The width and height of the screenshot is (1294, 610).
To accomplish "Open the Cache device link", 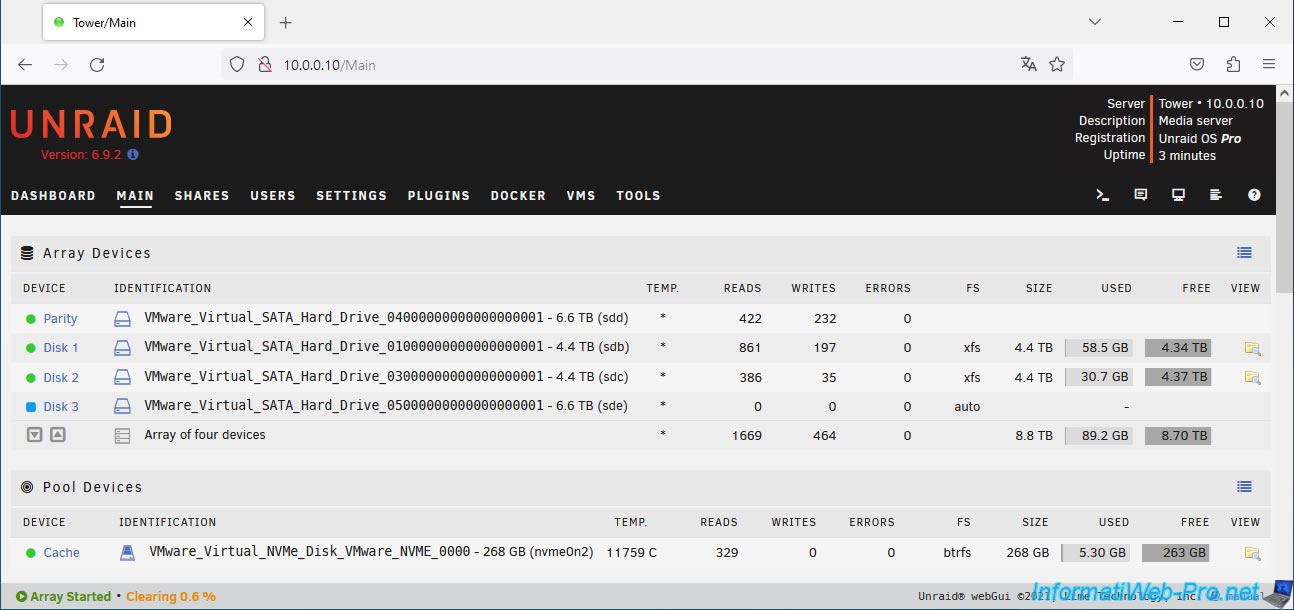I will [x=61, y=553].
